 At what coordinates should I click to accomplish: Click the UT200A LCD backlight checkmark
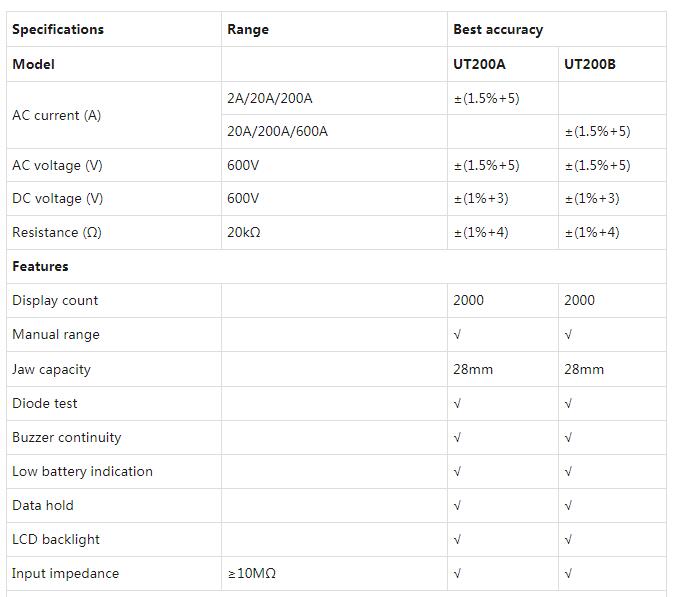pos(457,539)
